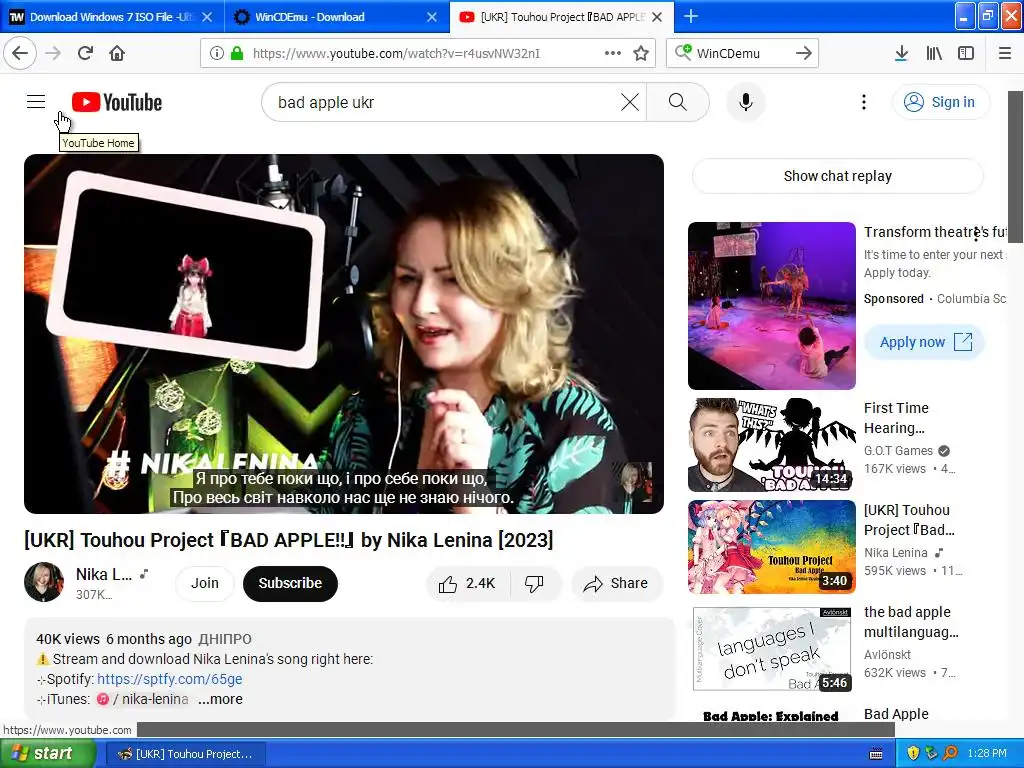Screen dimensions: 1024x768
Task: Open the browser downloads panel
Action: (901, 53)
